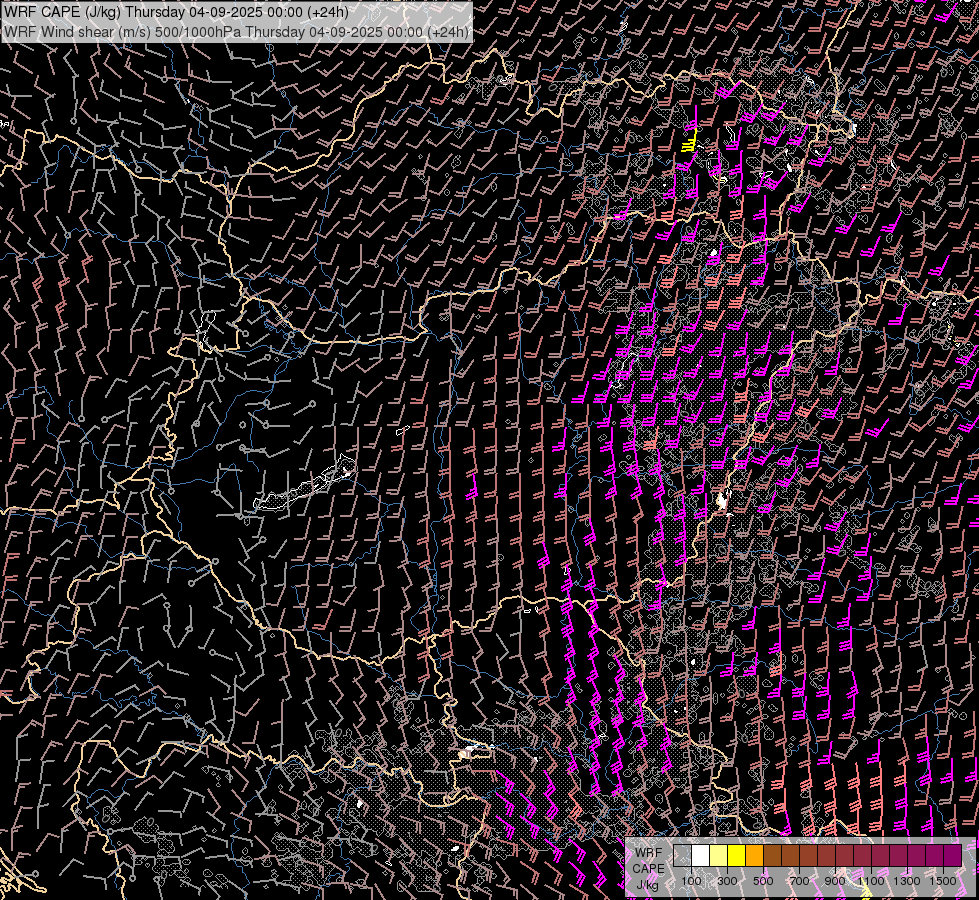This screenshot has height=900, width=979.
Task: Select the transparent grey first legend swatch
Action: pos(682,855)
